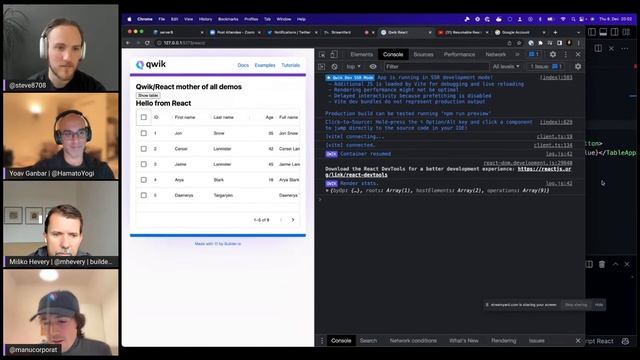The width and height of the screenshot is (640, 360).
Task: Click the issues badge in DevTools tab row
Action: [x=533, y=54]
